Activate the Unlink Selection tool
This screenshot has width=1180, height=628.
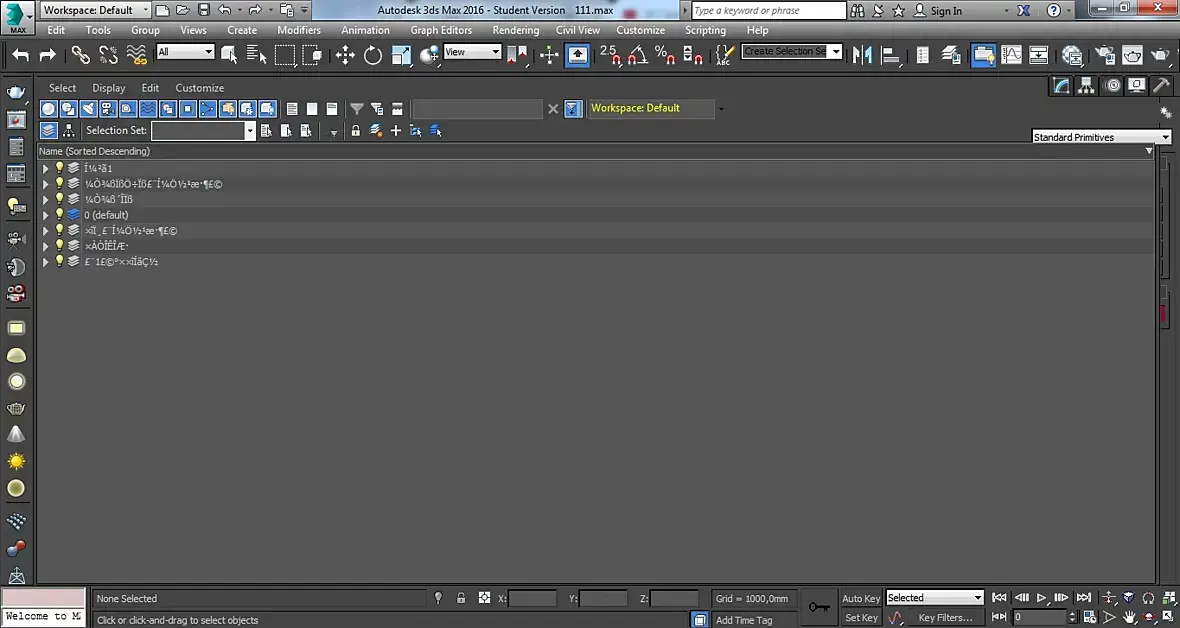(x=108, y=55)
